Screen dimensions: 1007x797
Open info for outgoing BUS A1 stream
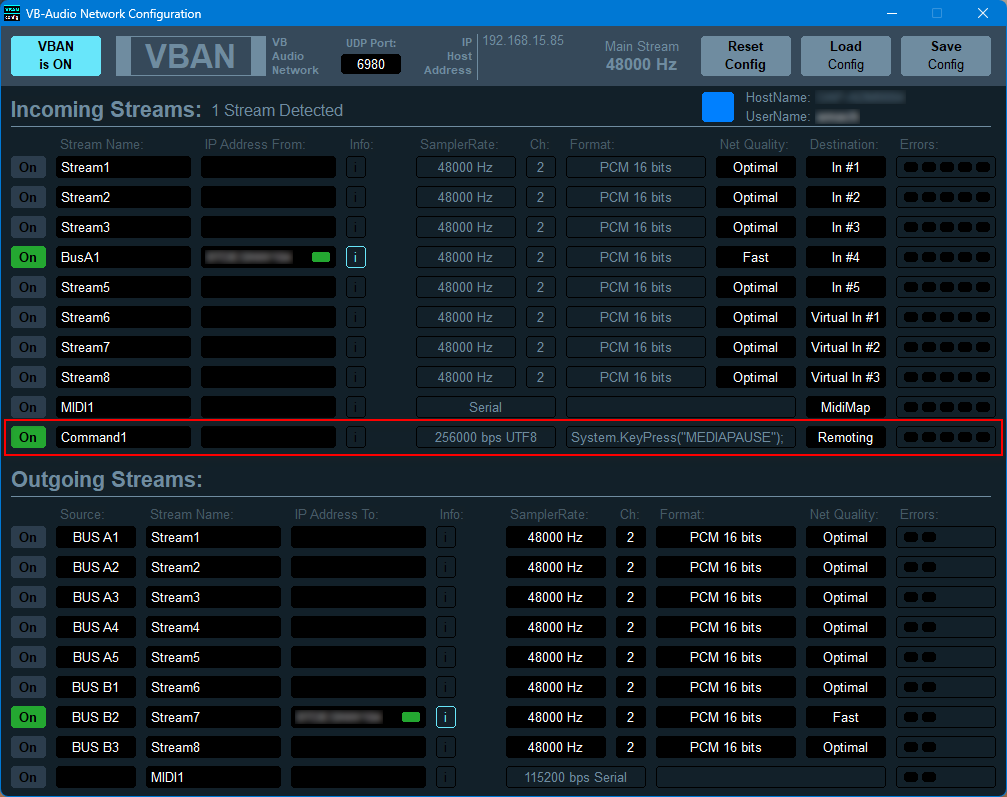pos(446,538)
